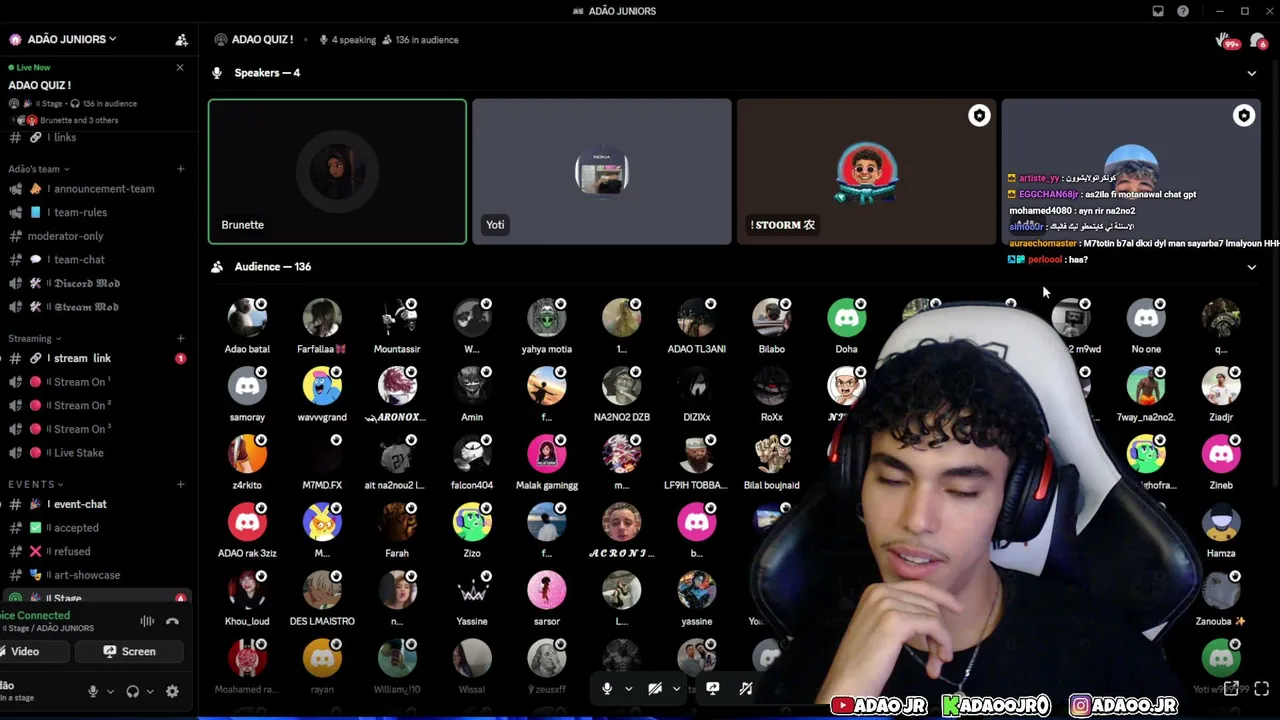Image resolution: width=1280 pixels, height=720 pixels.
Task: Collapse the Audience section
Action: (1251, 267)
